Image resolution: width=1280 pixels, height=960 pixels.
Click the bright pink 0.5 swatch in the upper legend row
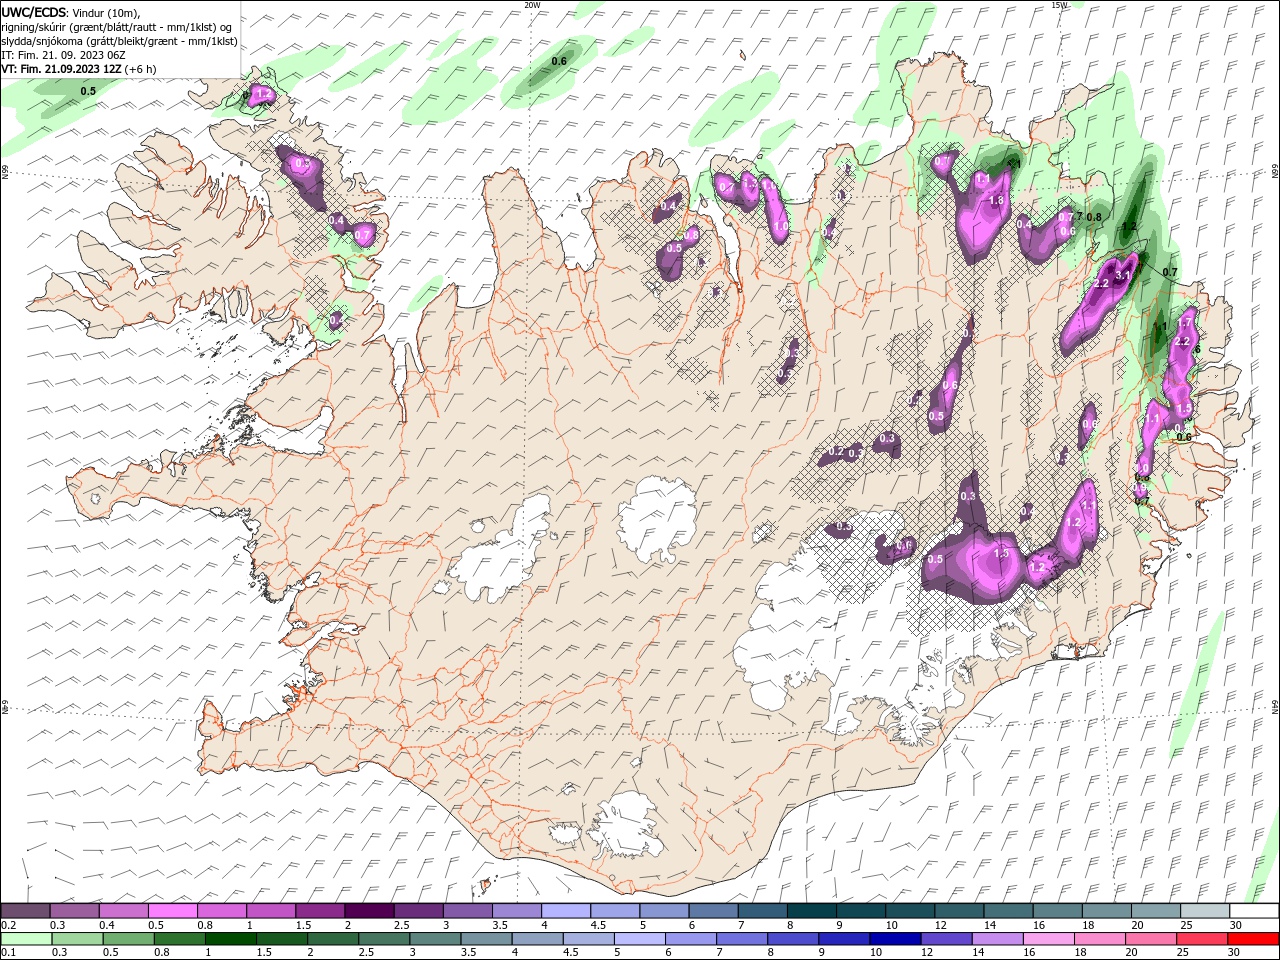pos(173,911)
